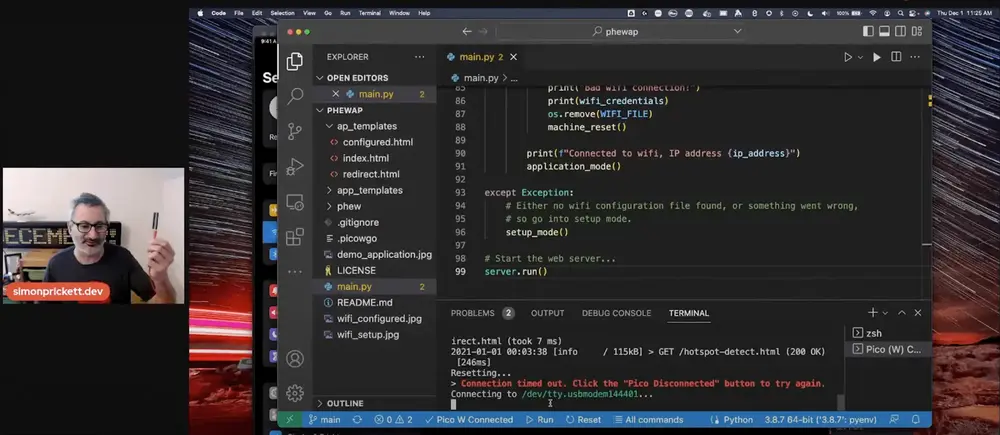Image resolution: width=1000 pixels, height=435 pixels.
Task: Click Run in the status bar
Action: tap(540, 420)
